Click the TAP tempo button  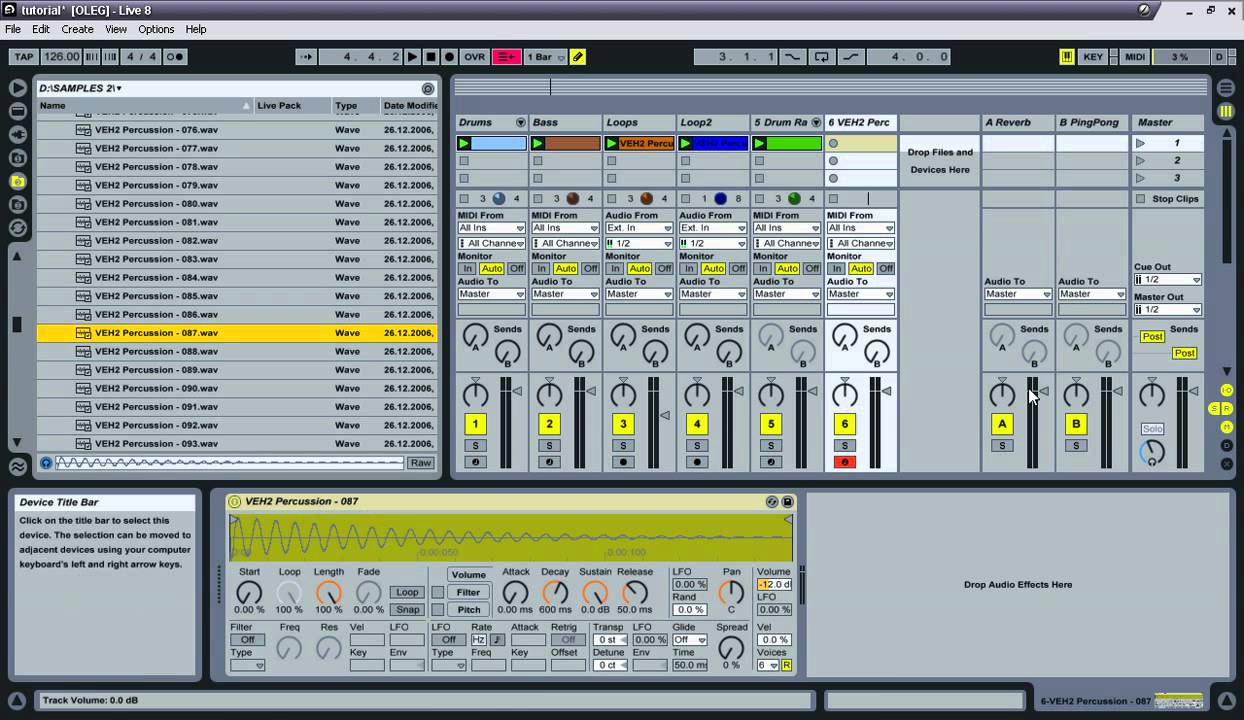point(23,57)
